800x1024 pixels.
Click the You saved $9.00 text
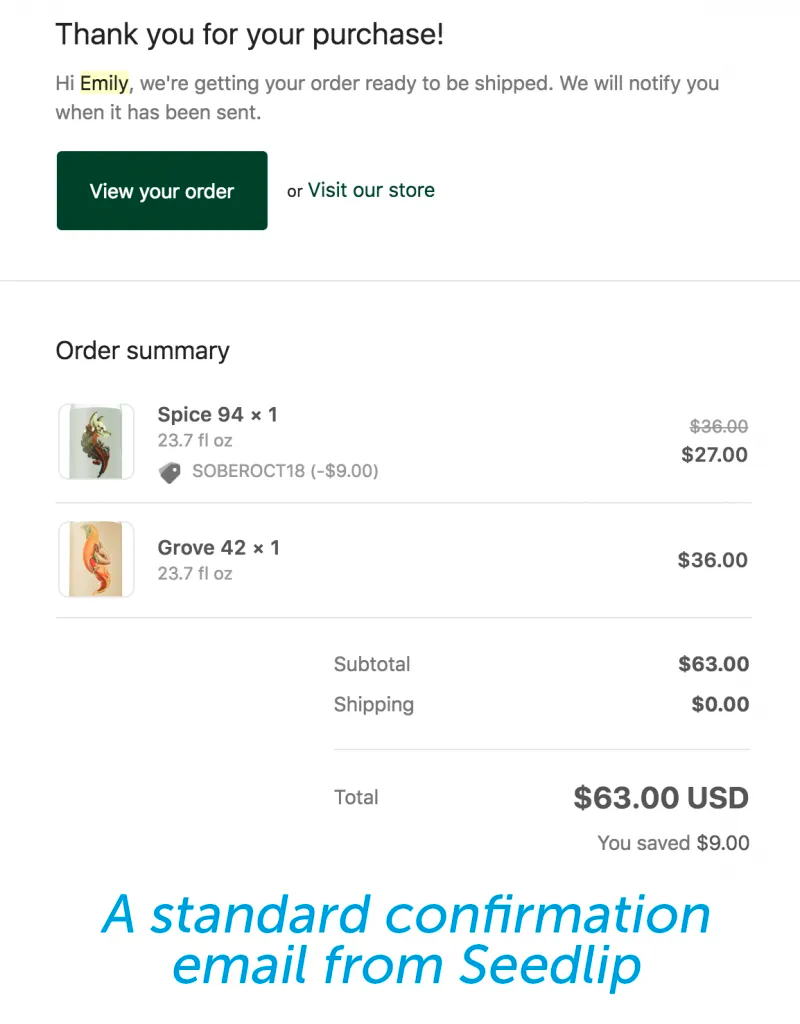coord(673,843)
